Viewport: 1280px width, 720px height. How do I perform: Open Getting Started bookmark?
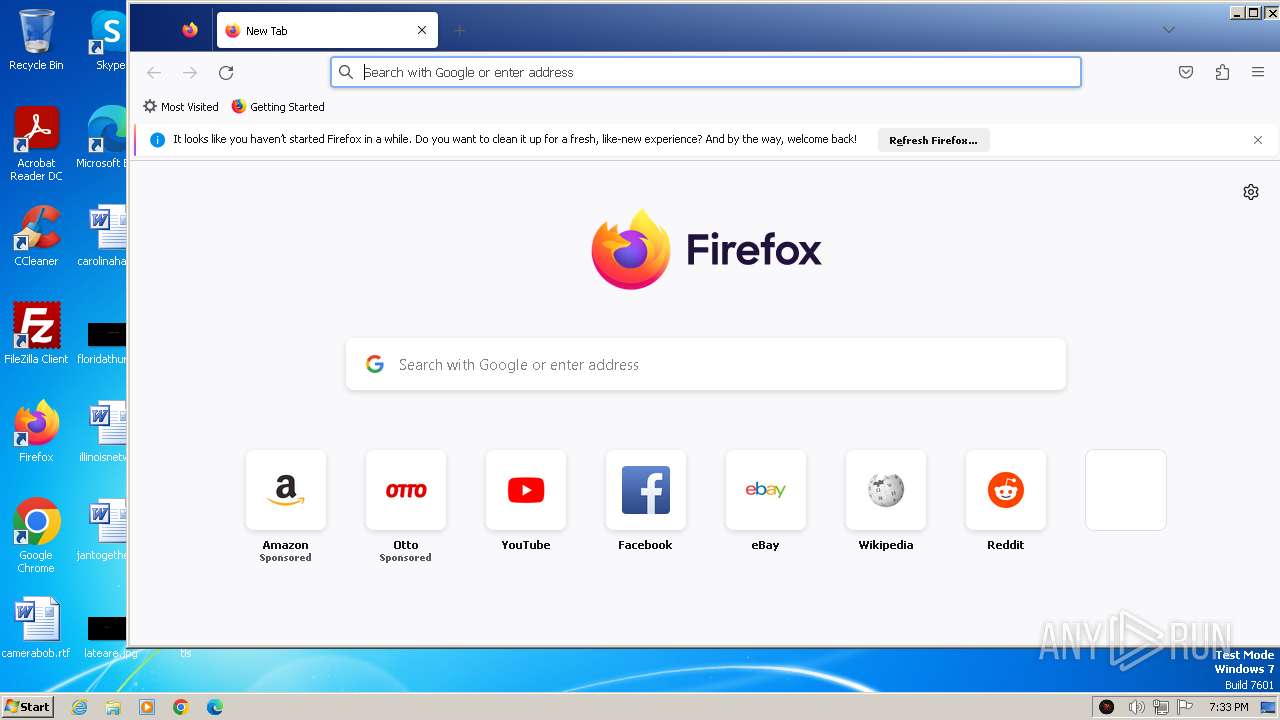(x=278, y=106)
